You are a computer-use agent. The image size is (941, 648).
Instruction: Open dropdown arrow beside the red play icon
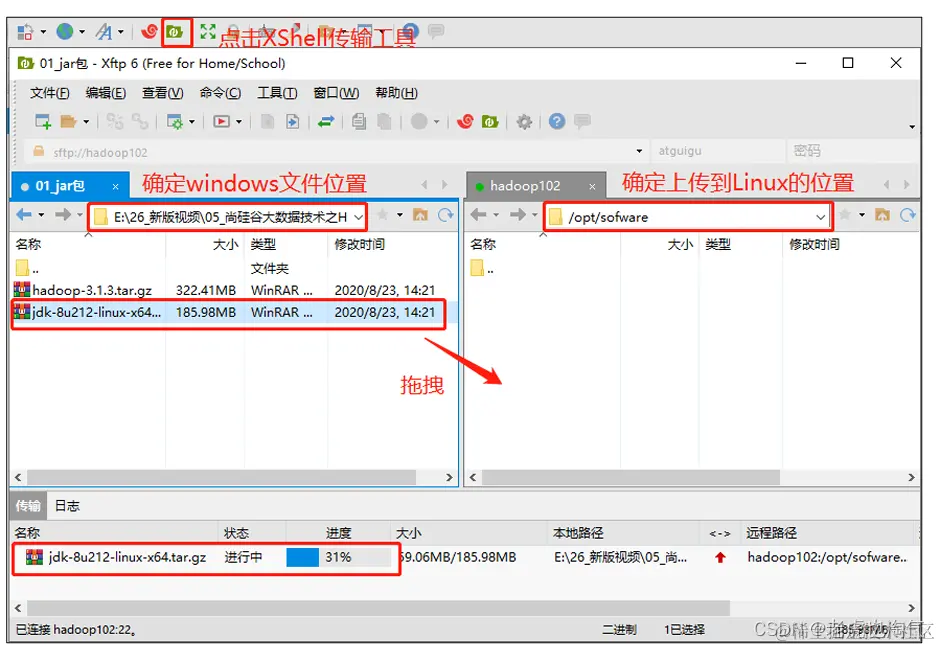click(239, 122)
